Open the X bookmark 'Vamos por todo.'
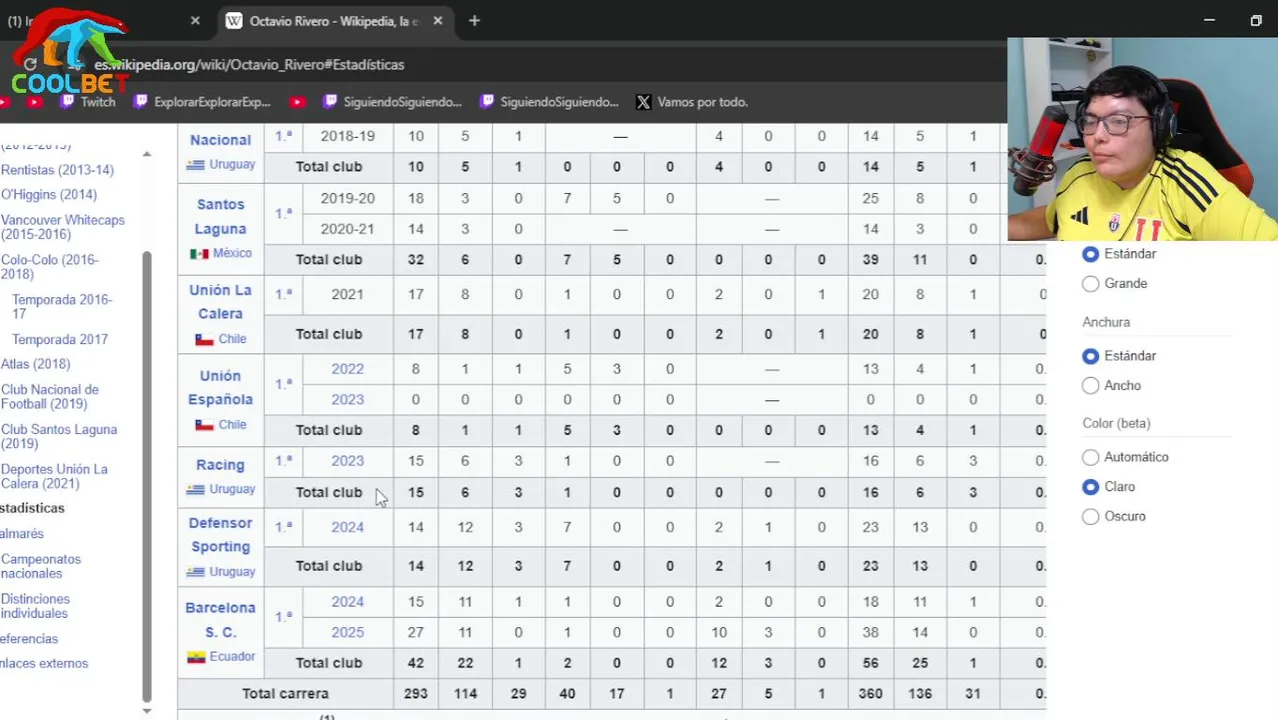 [x=691, y=102]
